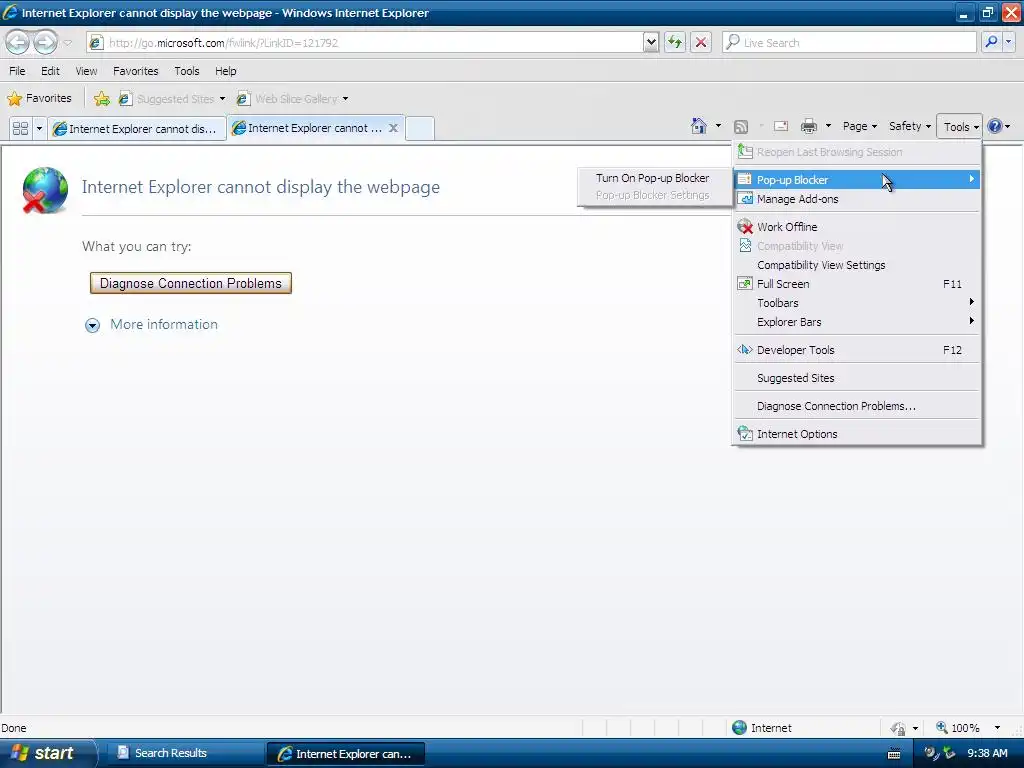Viewport: 1024px width, 768px height.
Task: Click the Tools command bar button
Action: coord(960,127)
